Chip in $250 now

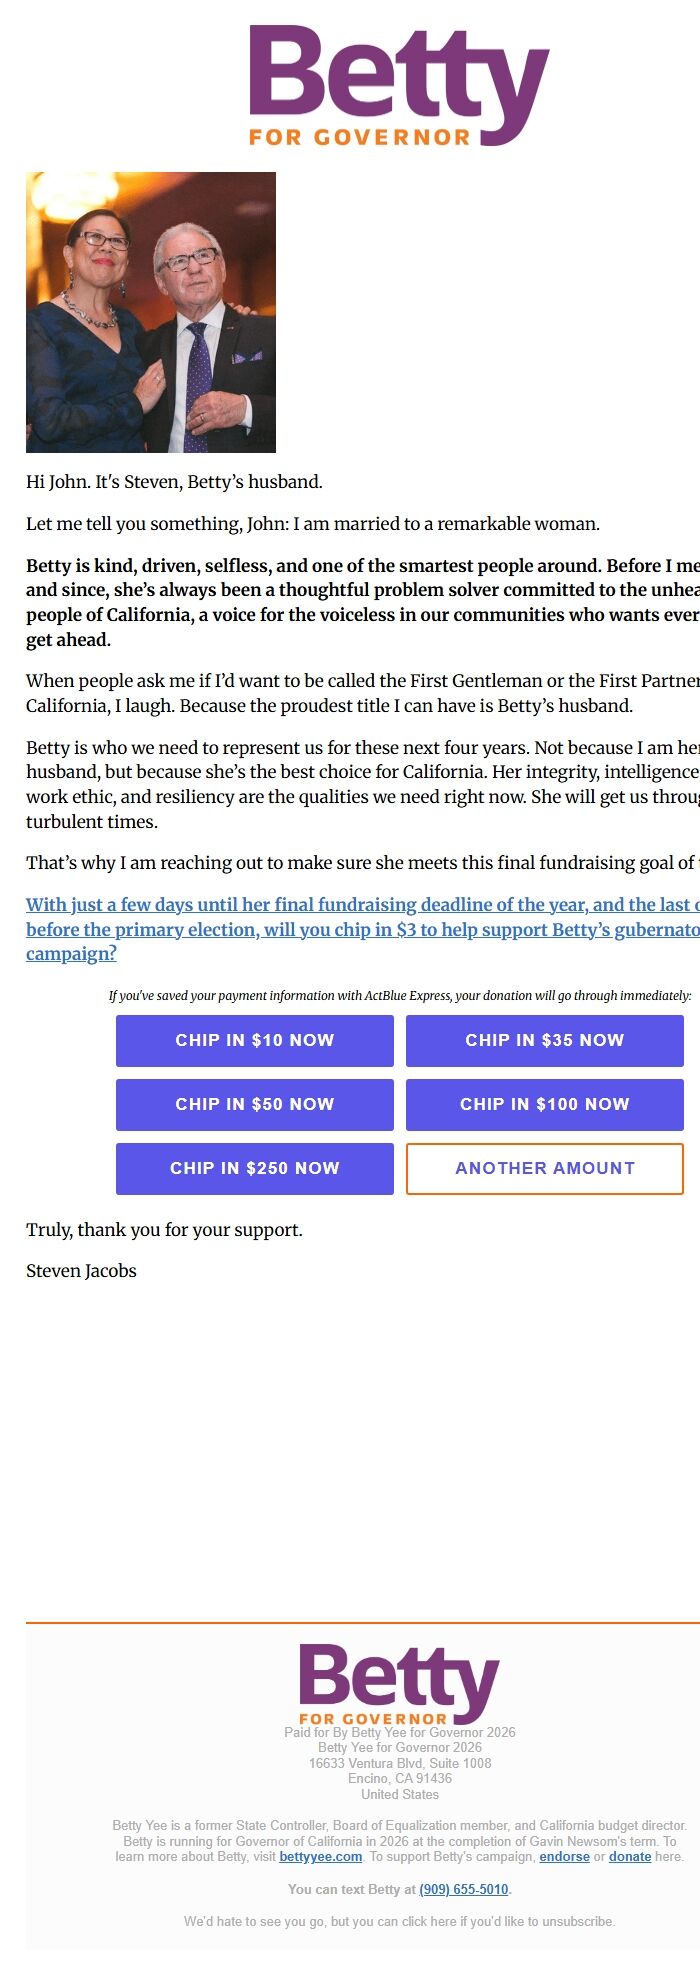pos(254,1168)
